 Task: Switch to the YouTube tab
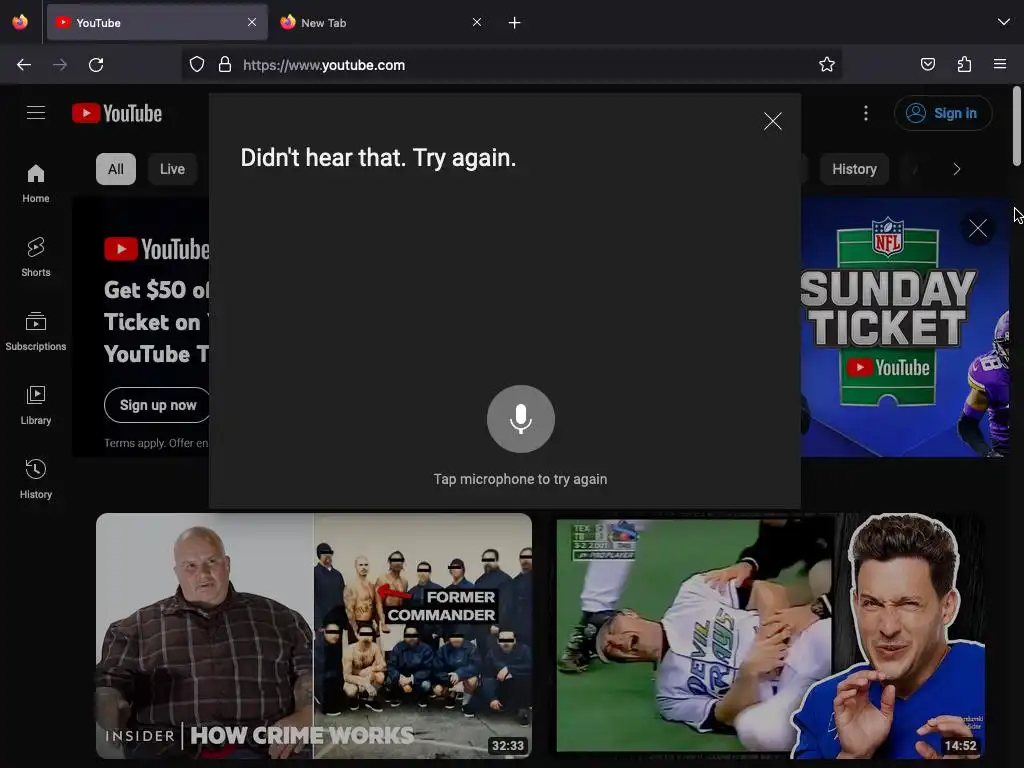[x=157, y=23]
